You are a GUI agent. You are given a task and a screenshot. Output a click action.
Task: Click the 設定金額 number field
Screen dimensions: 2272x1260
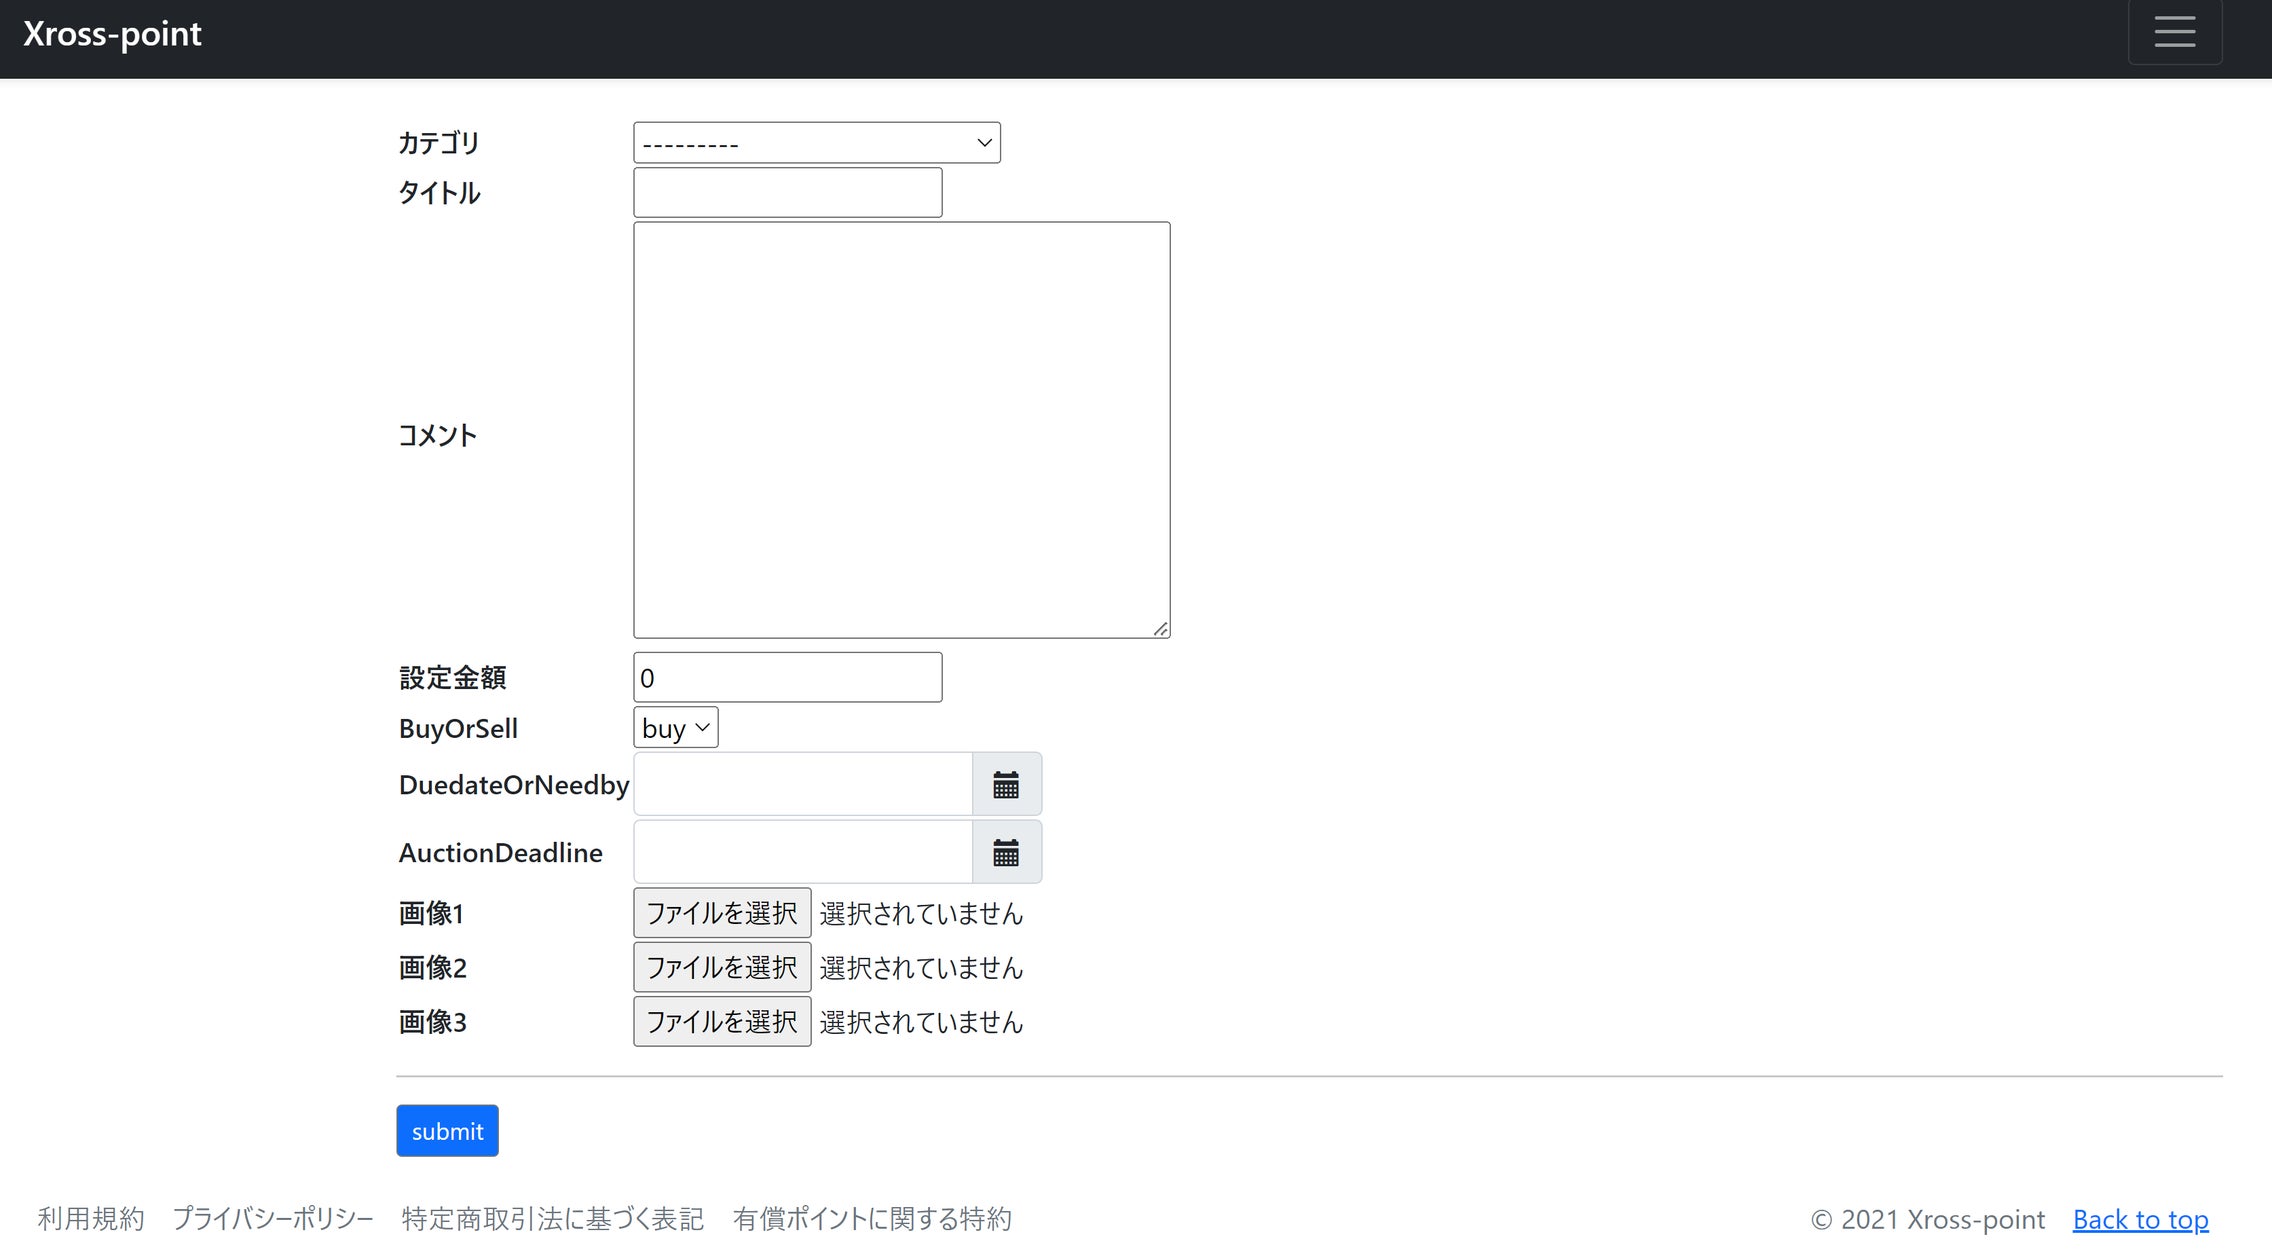click(787, 678)
